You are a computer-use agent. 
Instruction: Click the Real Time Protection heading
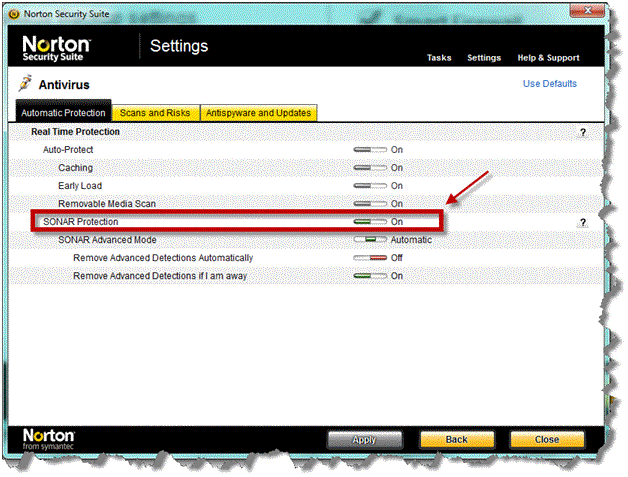pyautogui.click(x=75, y=132)
